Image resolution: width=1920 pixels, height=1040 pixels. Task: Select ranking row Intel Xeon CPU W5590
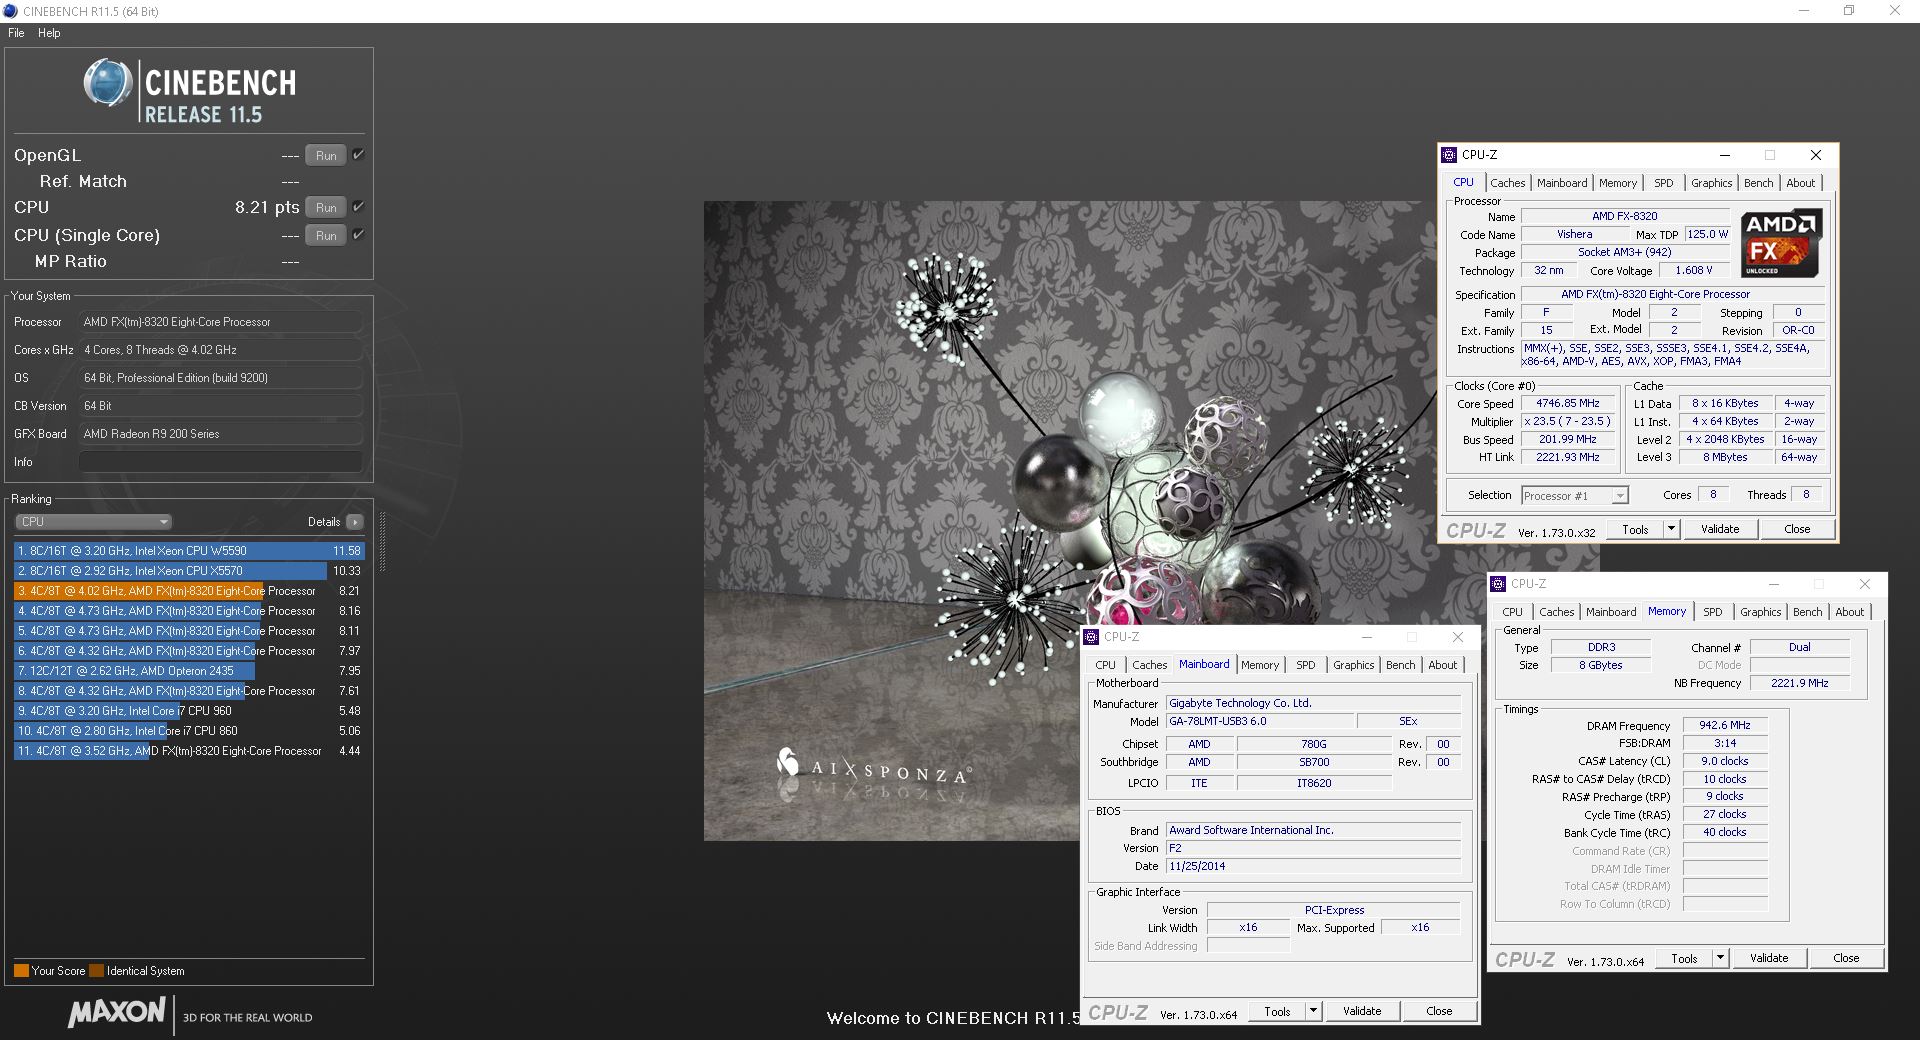tap(189, 551)
